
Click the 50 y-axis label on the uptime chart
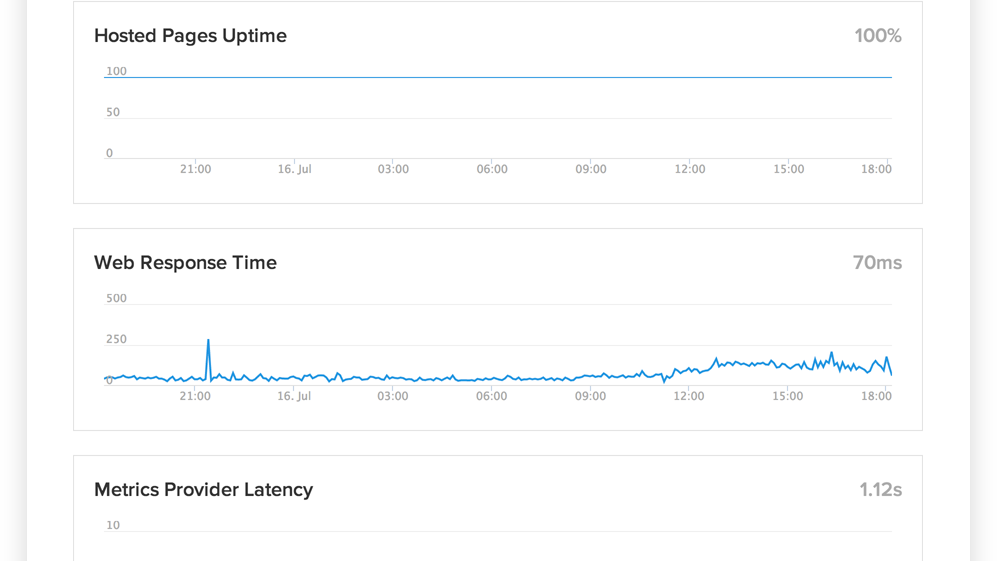point(113,113)
